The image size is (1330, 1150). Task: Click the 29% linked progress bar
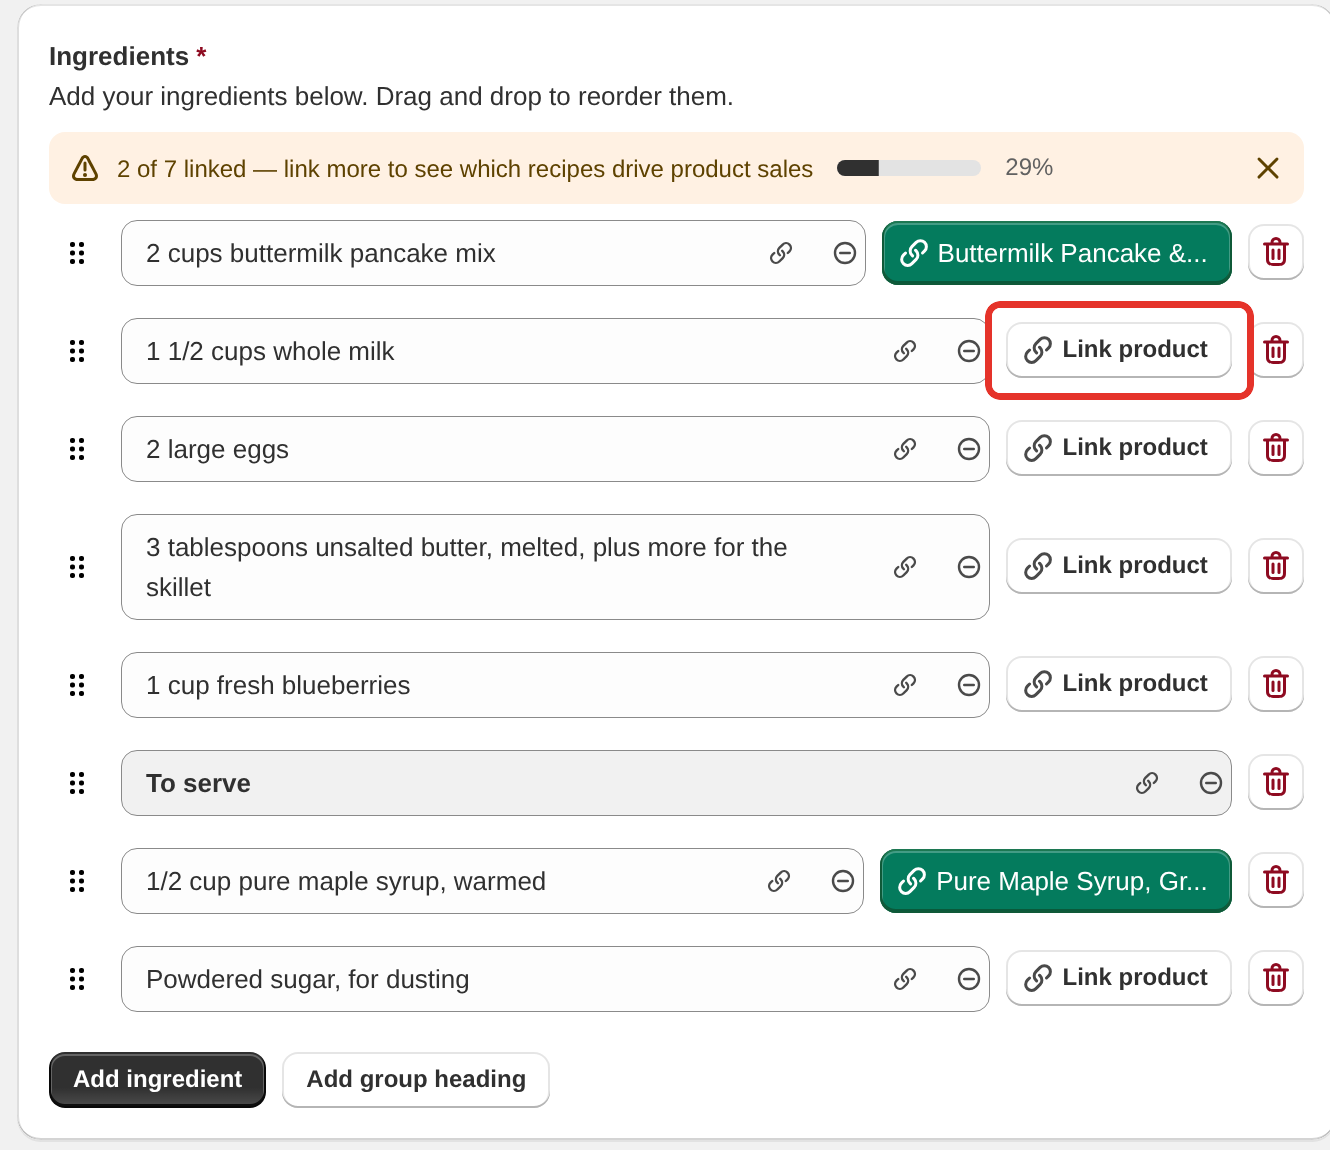click(909, 168)
